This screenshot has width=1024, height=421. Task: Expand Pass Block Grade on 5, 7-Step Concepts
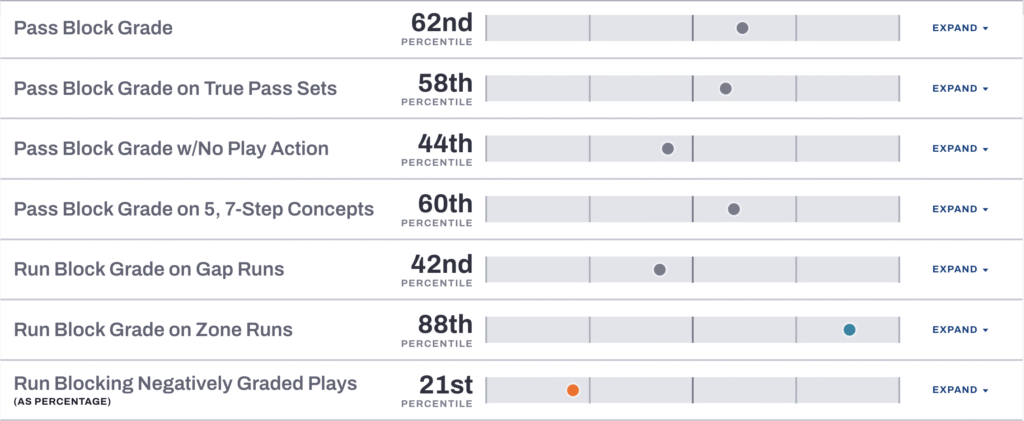[959, 209]
